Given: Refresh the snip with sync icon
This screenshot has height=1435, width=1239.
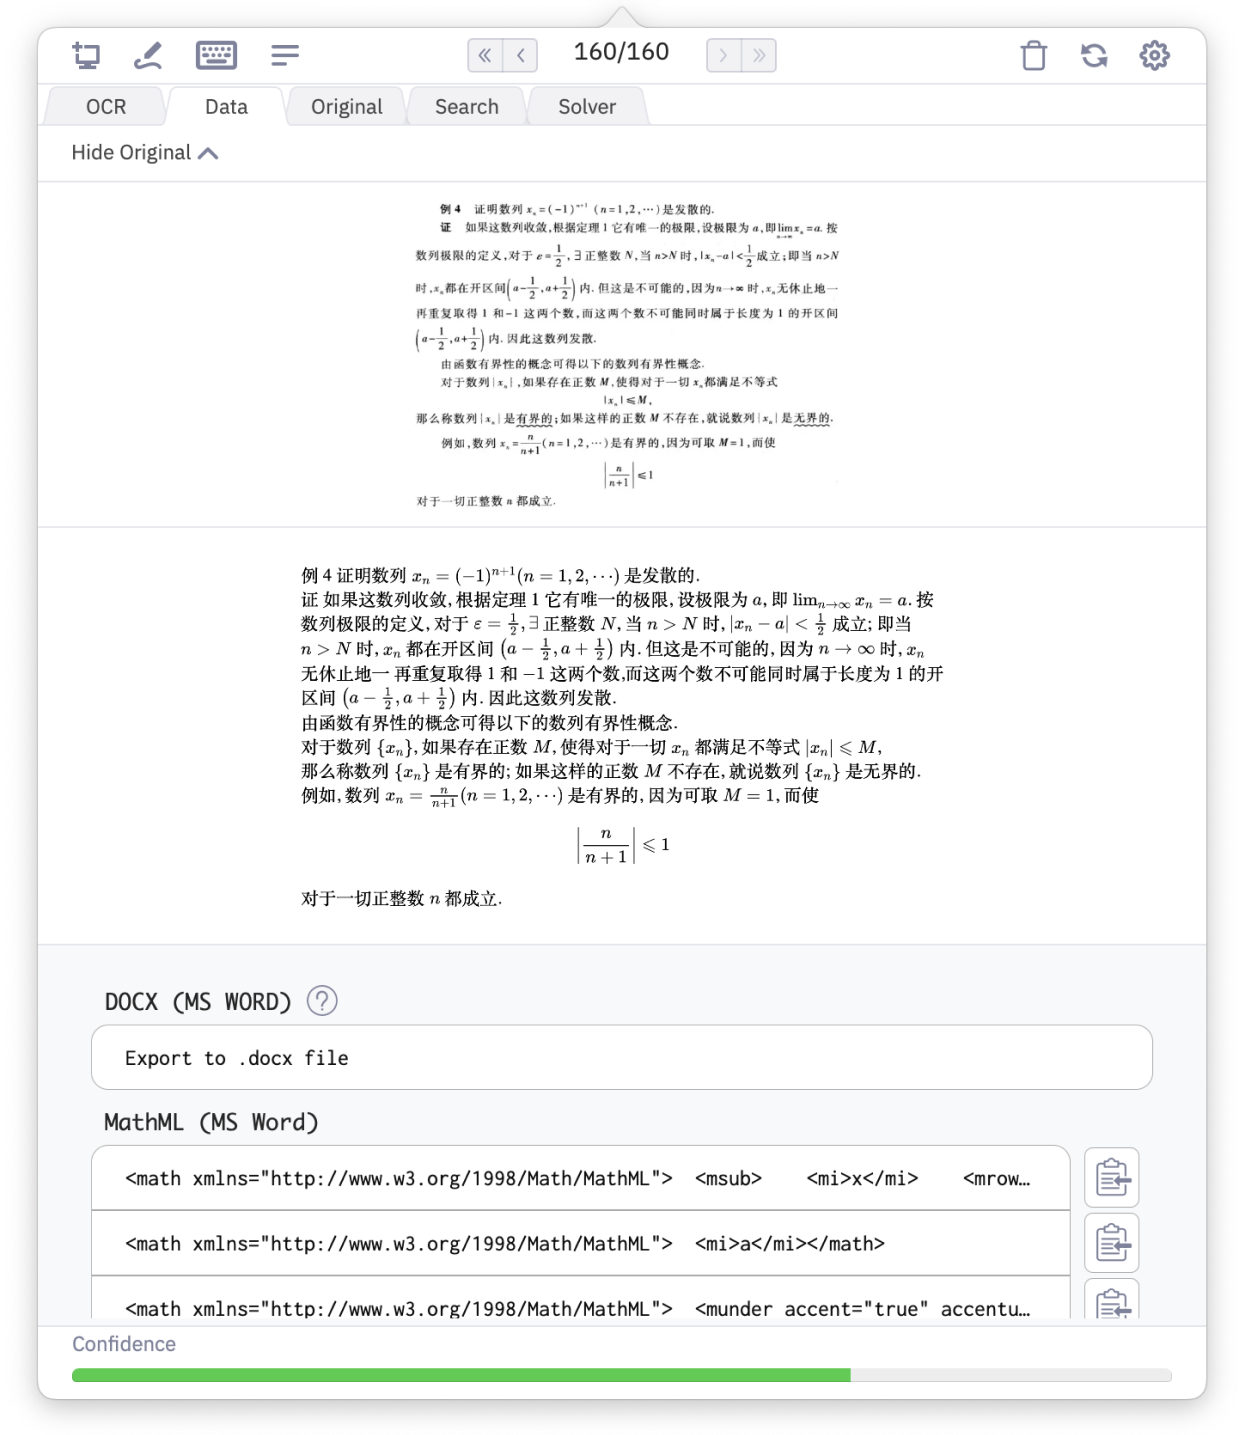Looking at the screenshot, I should [x=1094, y=56].
